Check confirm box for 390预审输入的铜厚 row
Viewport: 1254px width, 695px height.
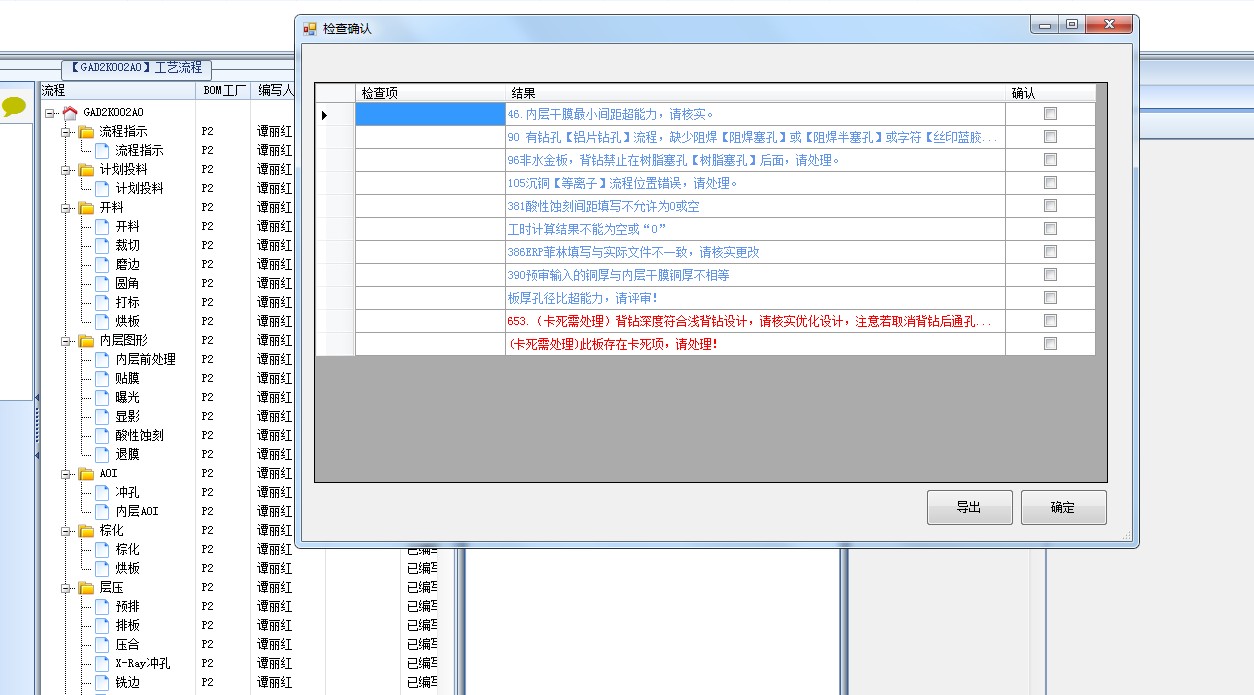pyautogui.click(x=1050, y=275)
